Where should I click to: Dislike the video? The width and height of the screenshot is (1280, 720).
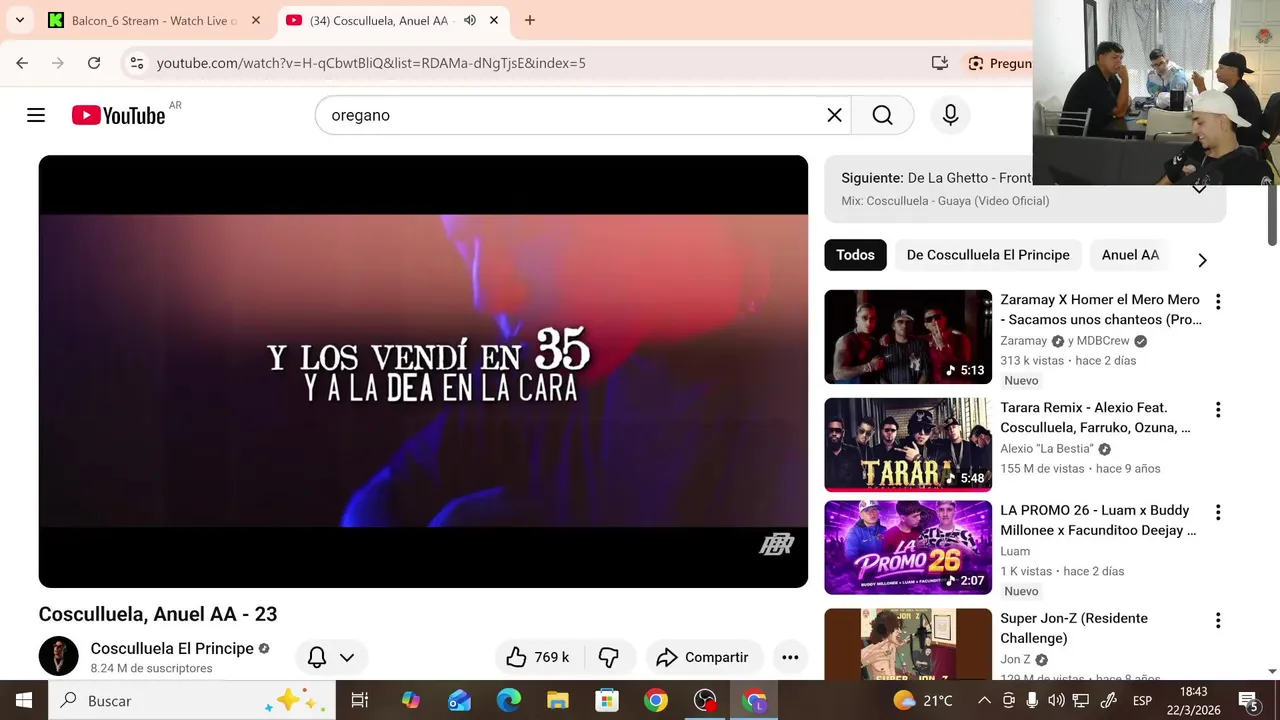[608, 657]
